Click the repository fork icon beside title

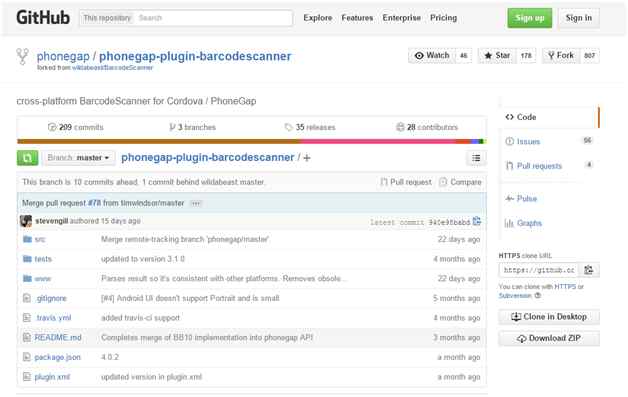(x=22, y=56)
